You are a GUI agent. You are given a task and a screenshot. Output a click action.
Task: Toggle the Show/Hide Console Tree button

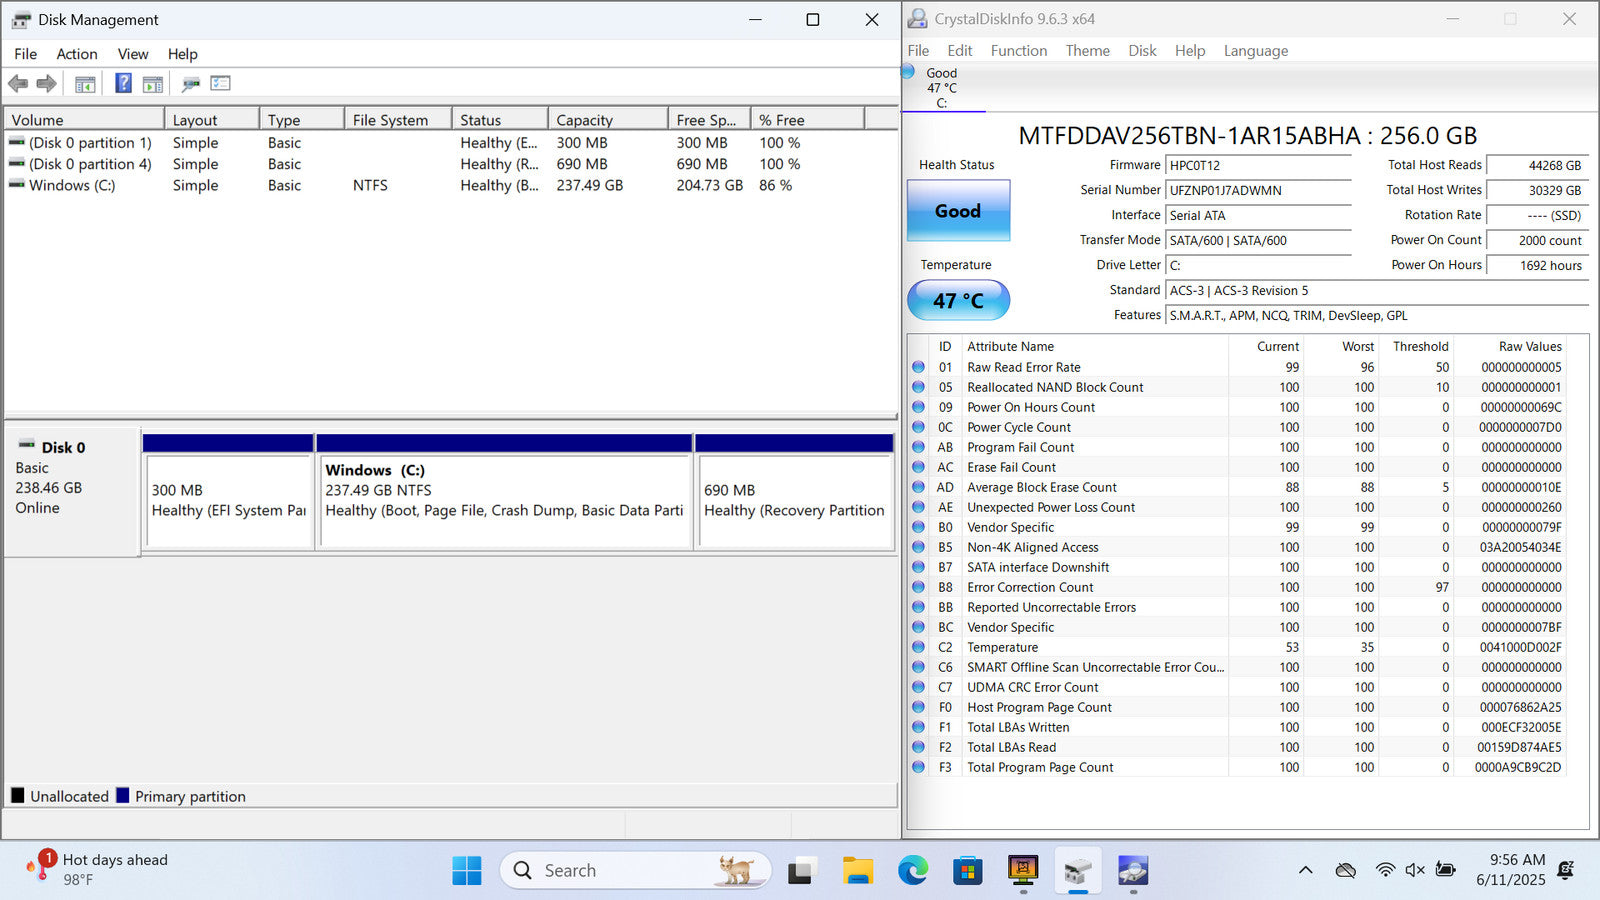[85, 84]
